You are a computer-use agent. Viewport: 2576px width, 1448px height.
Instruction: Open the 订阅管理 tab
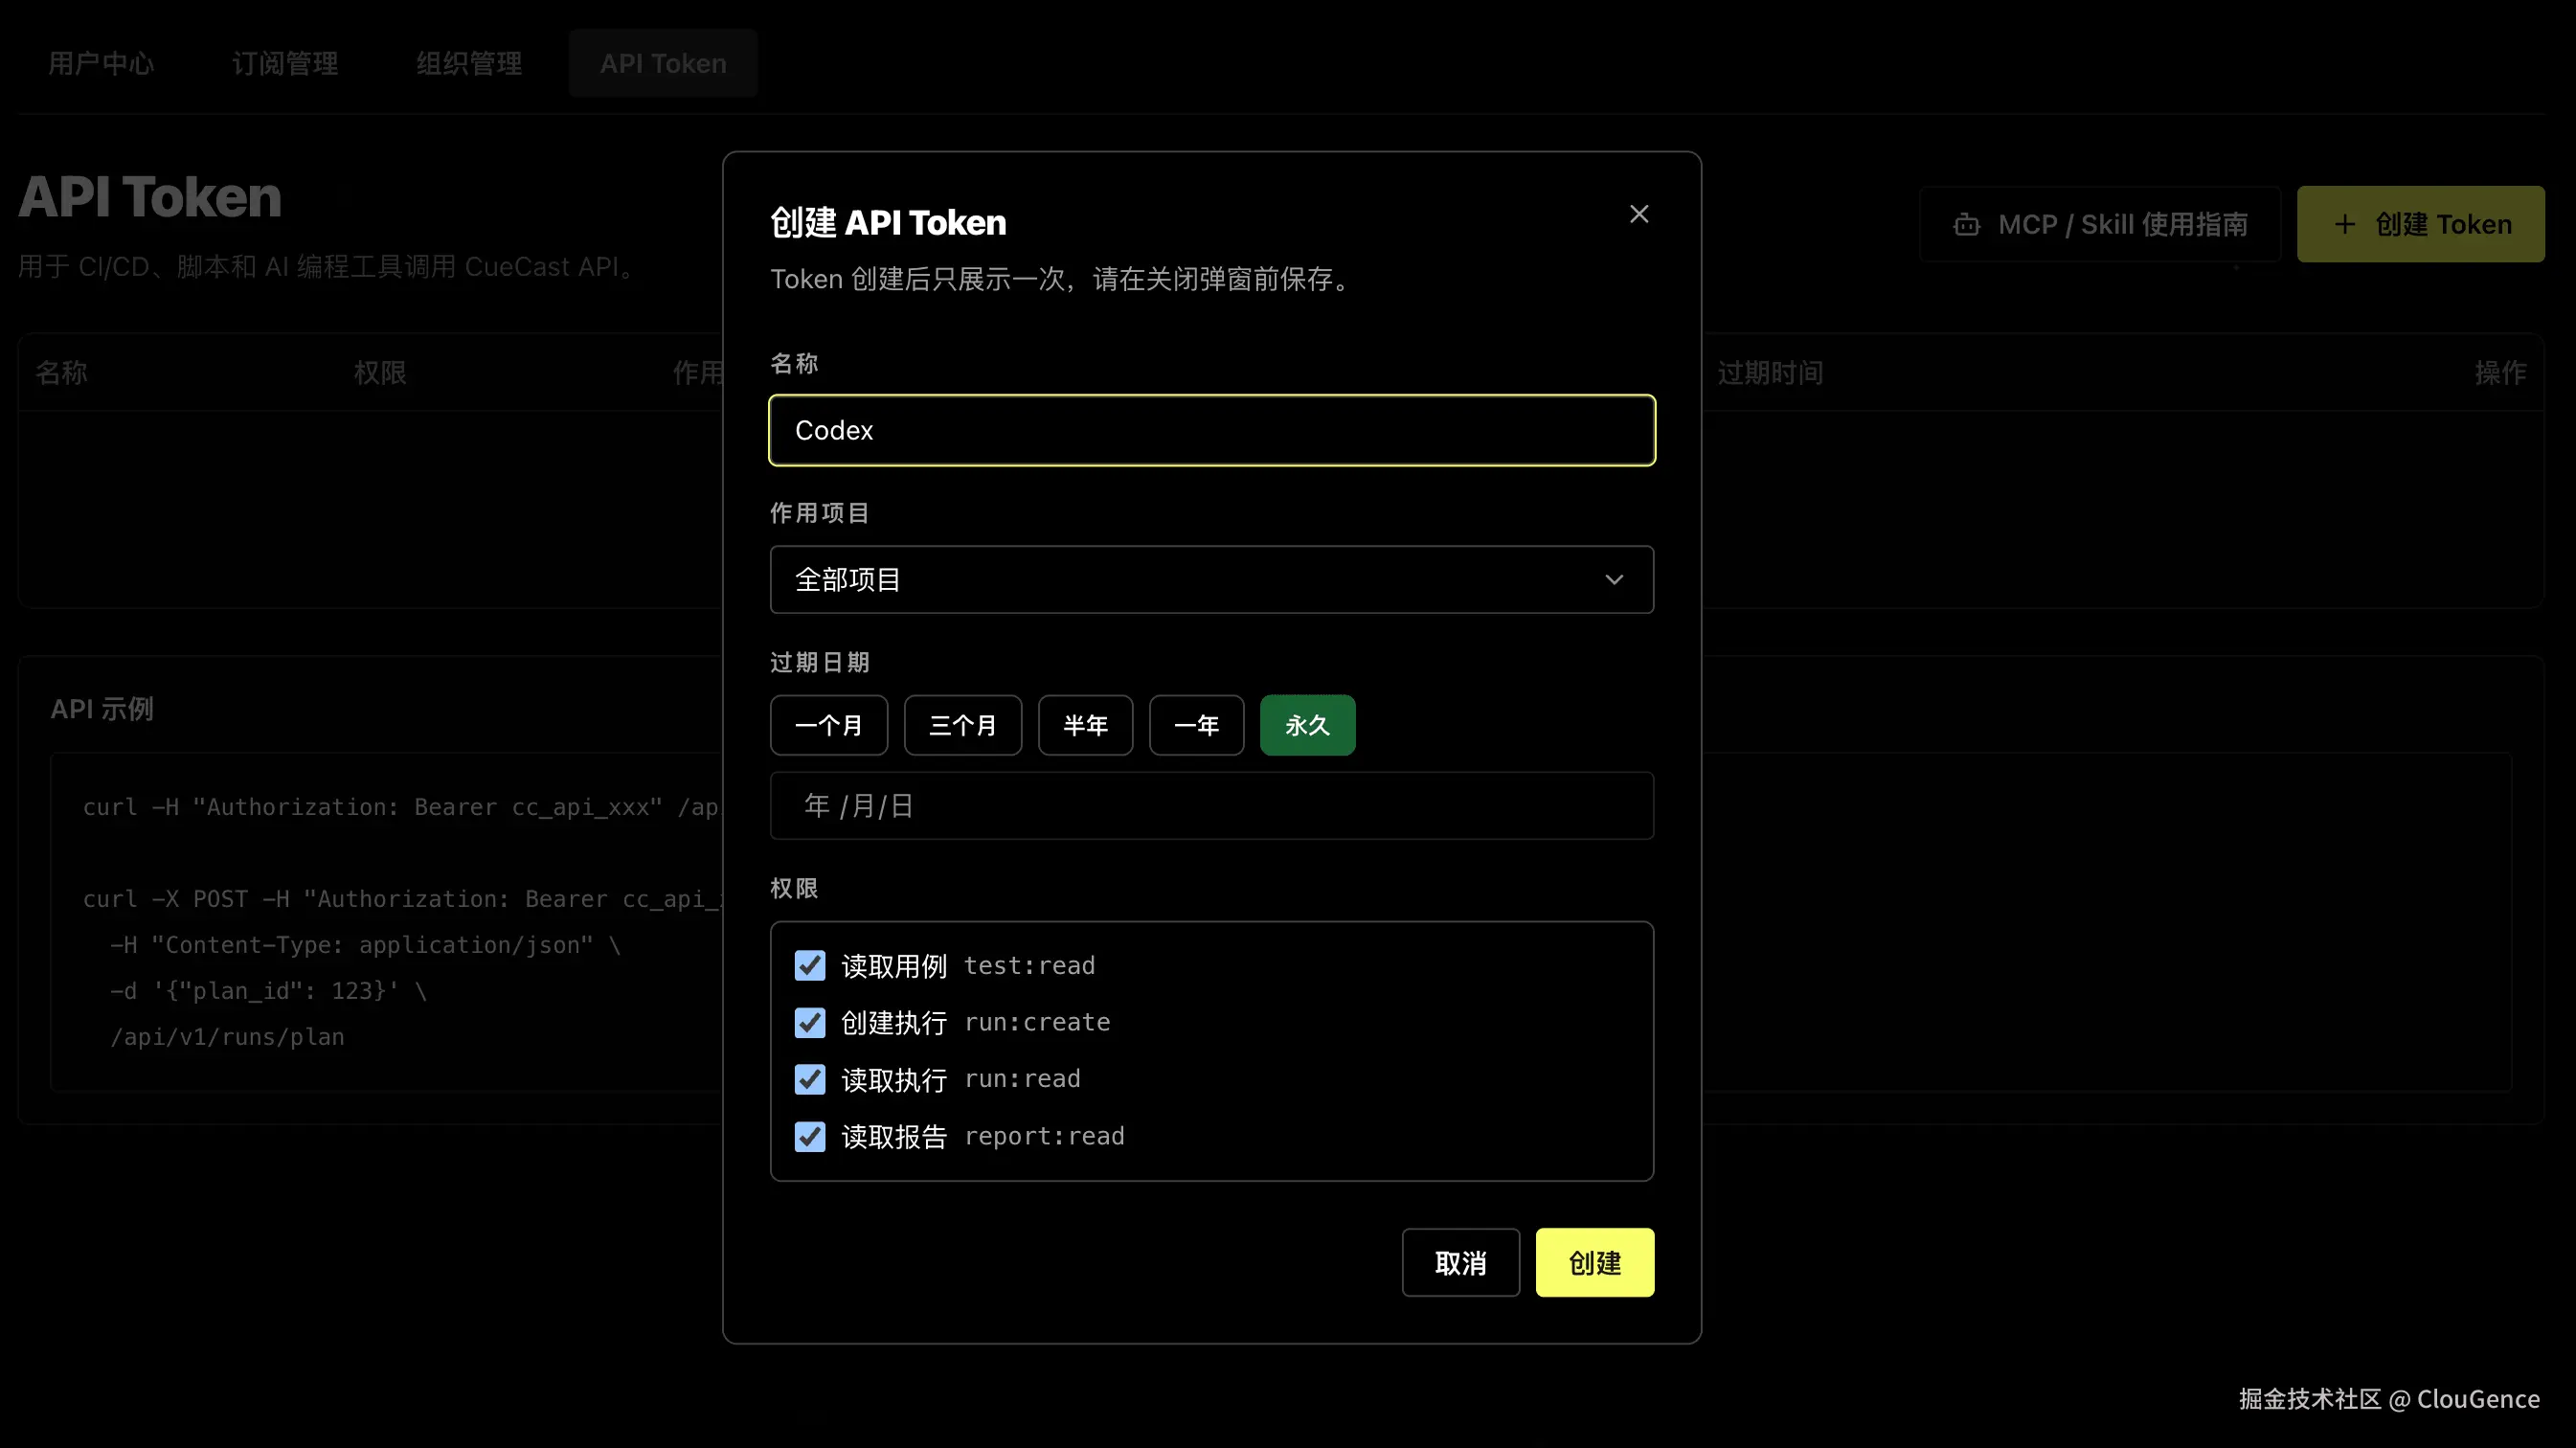point(285,63)
